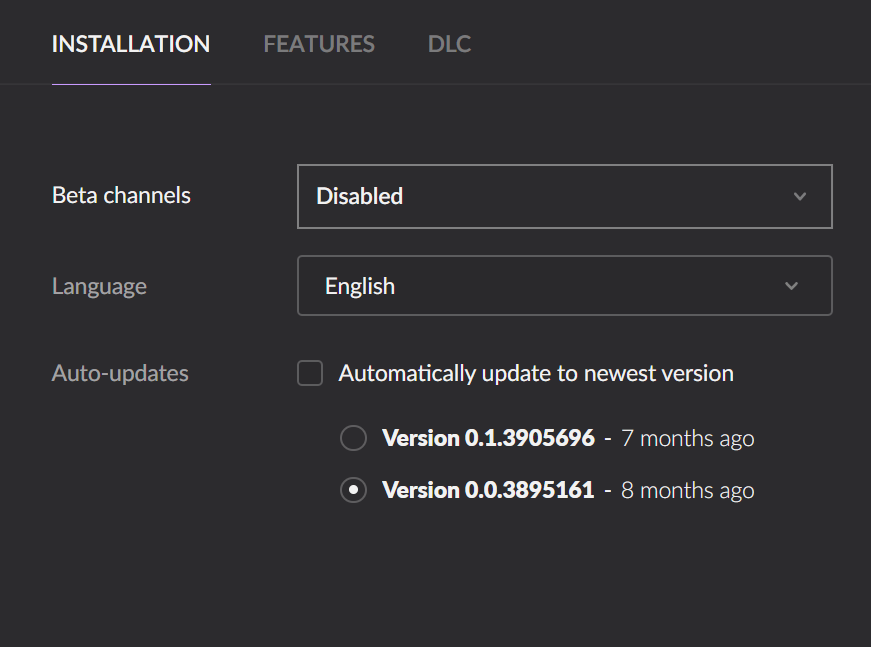This screenshot has width=871, height=647.
Task: Click the 'Version 0.1.3905696' text
Action: (488, 438)
